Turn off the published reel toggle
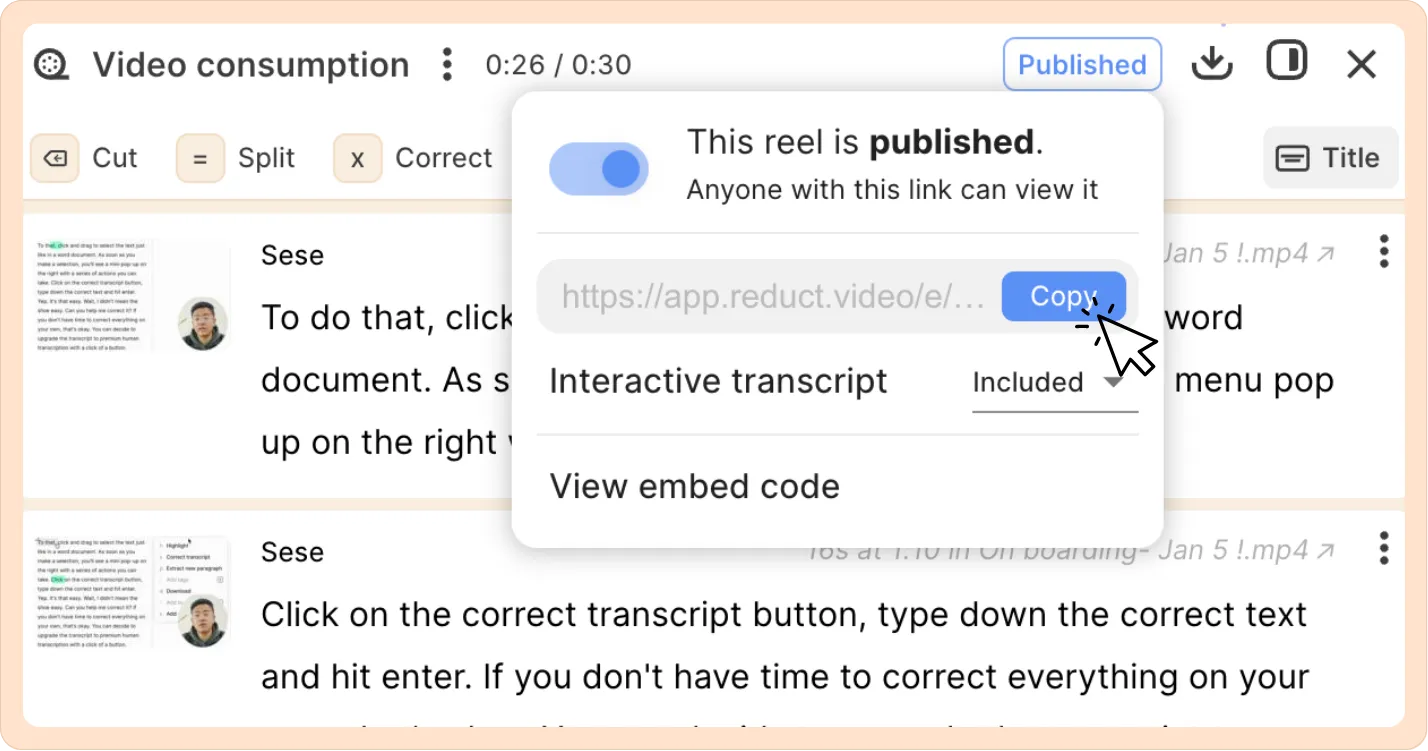Image resolution: width=1428 pixels, height=751 pixels. click(x=599, y=169)
